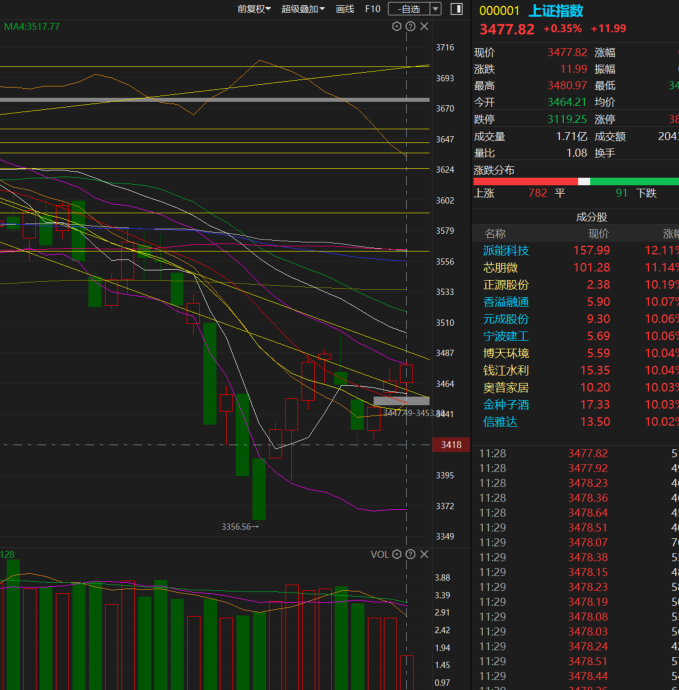679x690 pixels.
Task: Open VOL indicator settings hexagon icon
Action: click(x=396, y=554)
